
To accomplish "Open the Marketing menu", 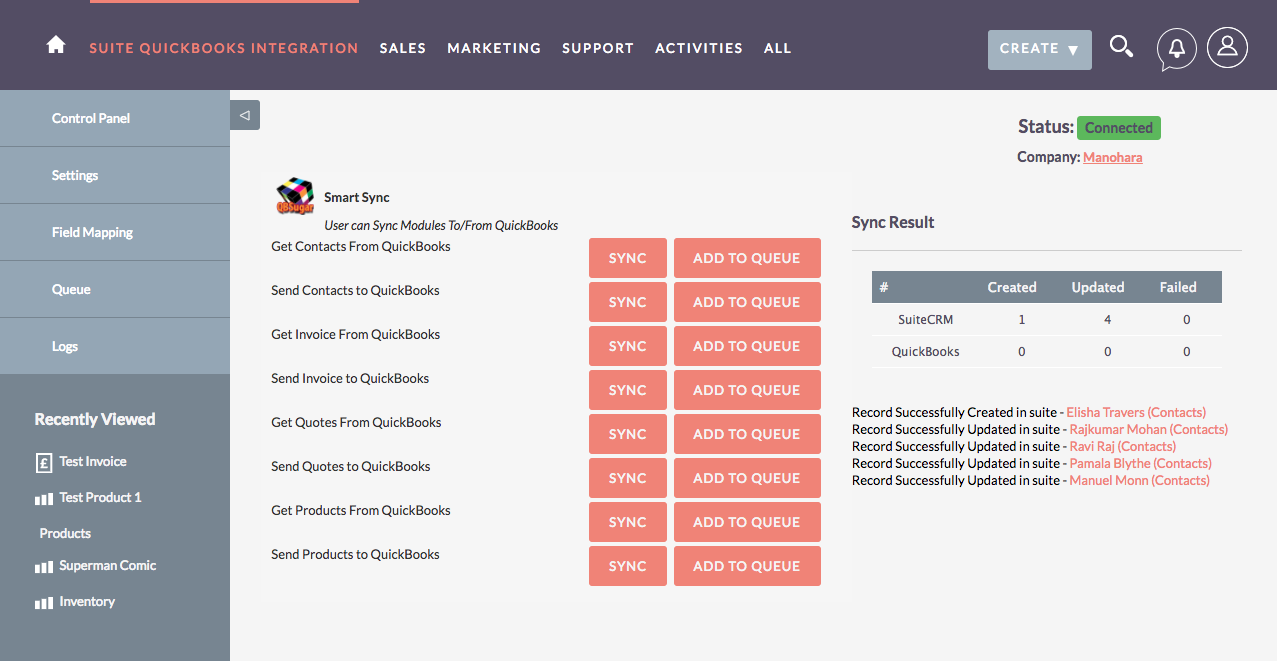I will point(494,48).
